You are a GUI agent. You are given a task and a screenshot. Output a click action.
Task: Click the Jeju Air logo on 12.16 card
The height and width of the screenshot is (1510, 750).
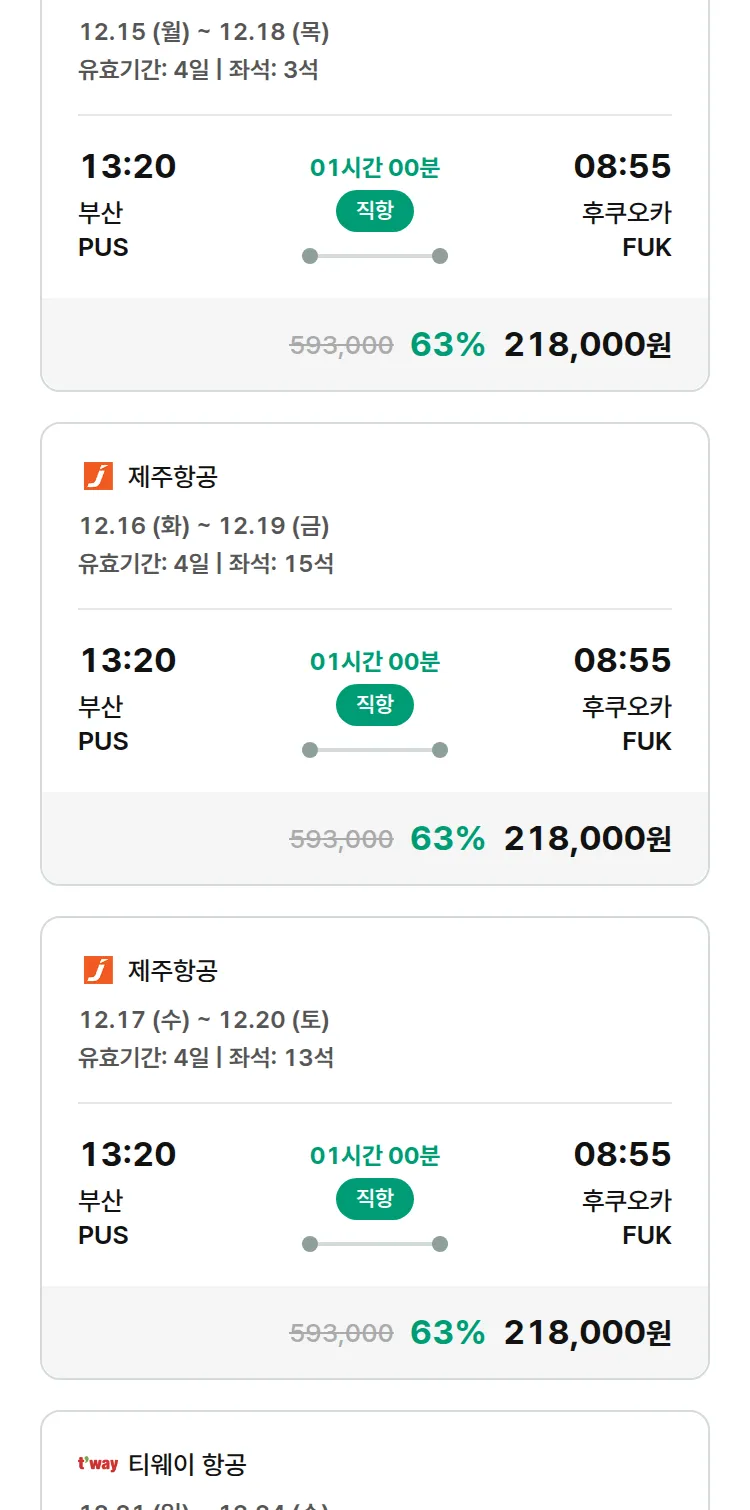[x=98, y=476]
